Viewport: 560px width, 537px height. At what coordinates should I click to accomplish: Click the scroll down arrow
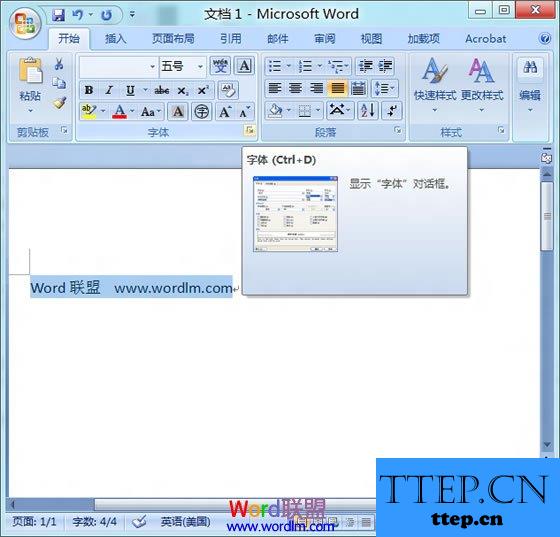point(547,445)
